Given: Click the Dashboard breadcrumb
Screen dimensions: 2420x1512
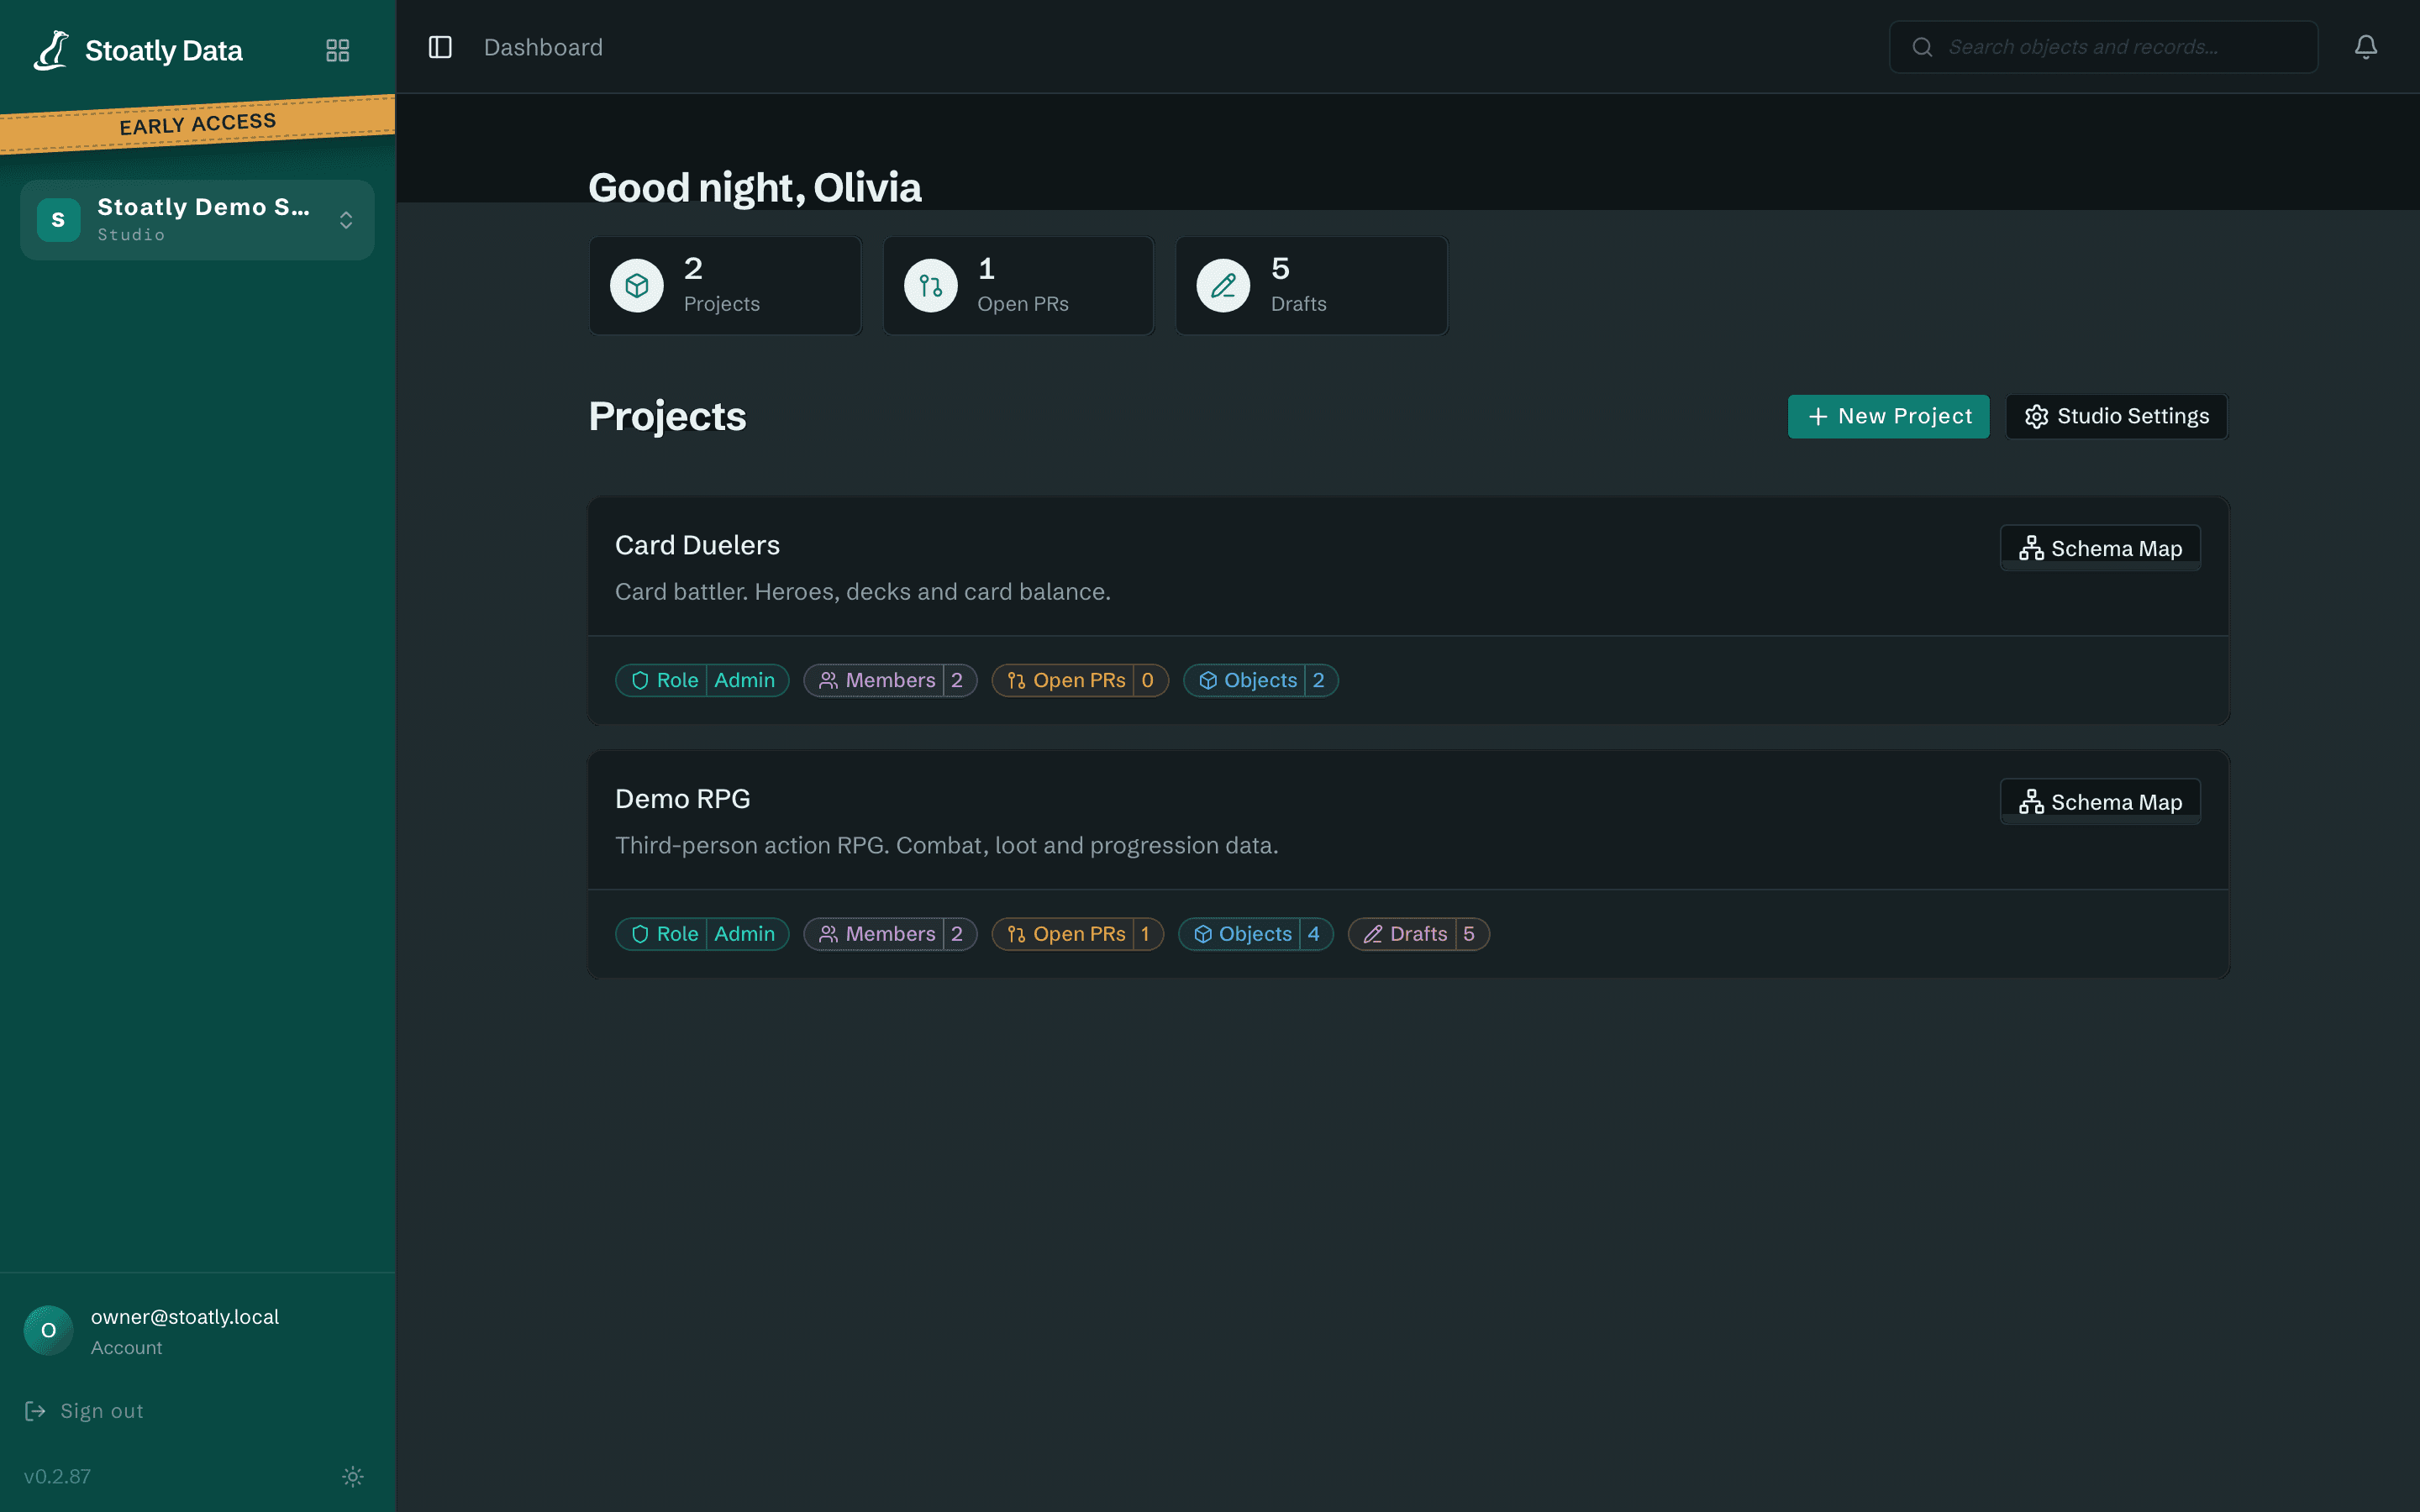Looking at the screenshot, I should click(543, 47).
